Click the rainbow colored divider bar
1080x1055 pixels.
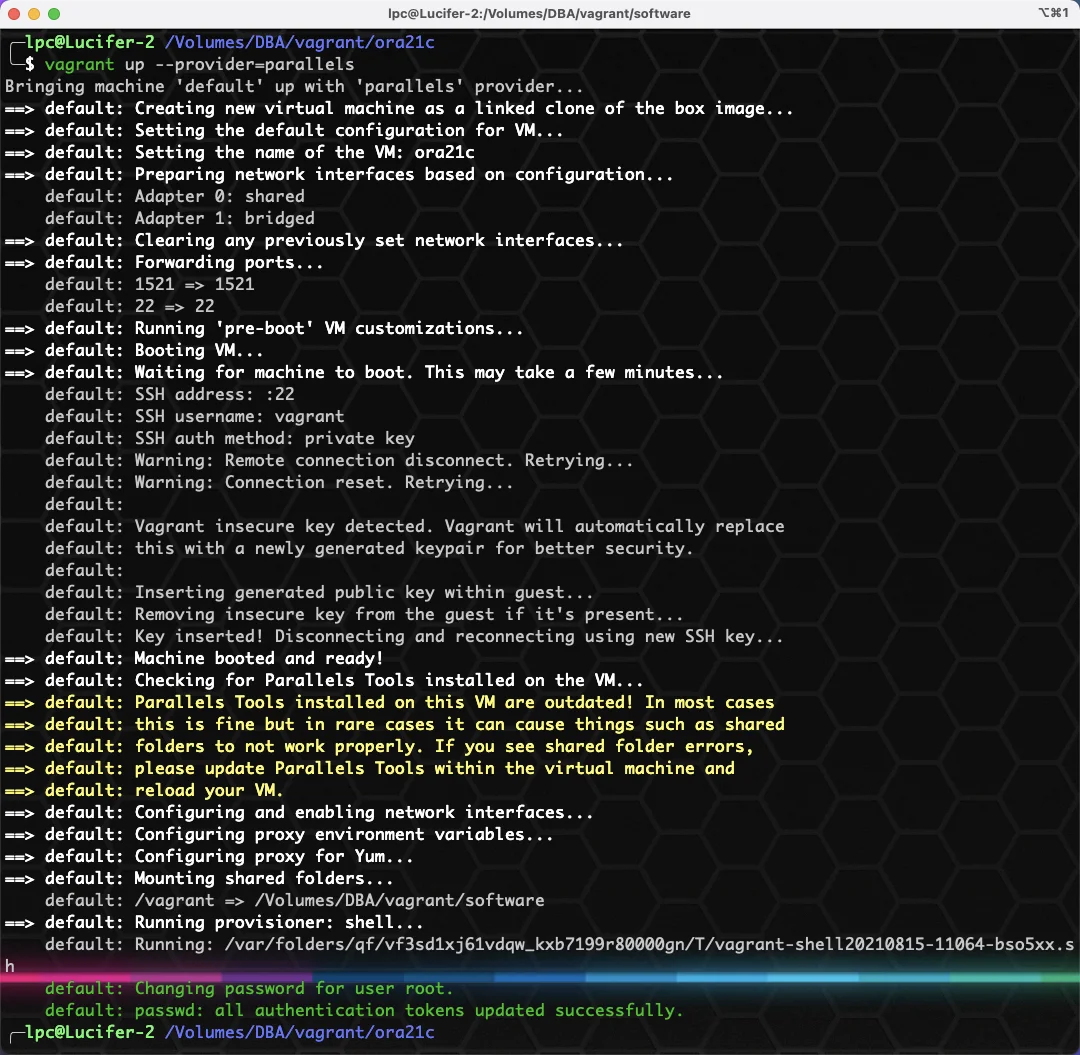coord(540,977)
